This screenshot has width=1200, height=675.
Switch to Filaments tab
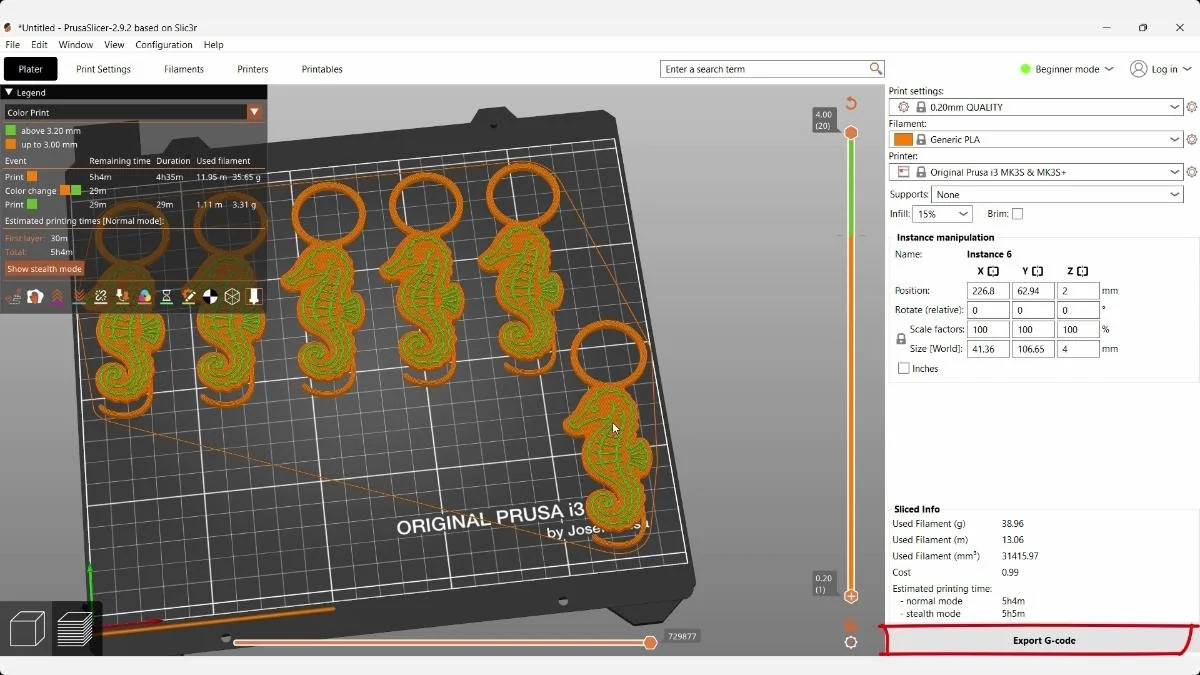click(184, 69)
